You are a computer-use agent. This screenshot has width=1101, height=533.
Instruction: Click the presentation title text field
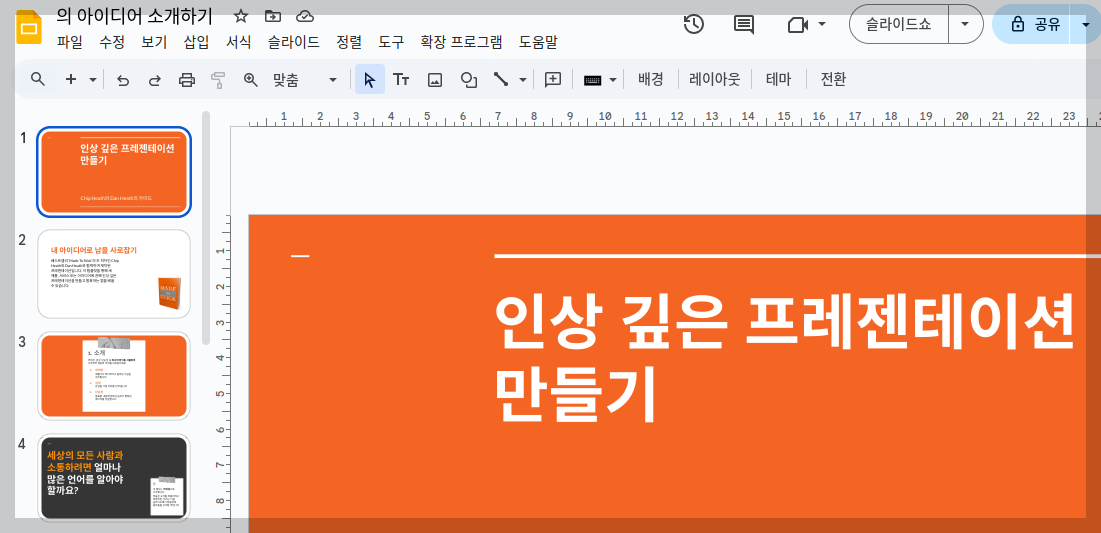[x=133, y=15]
